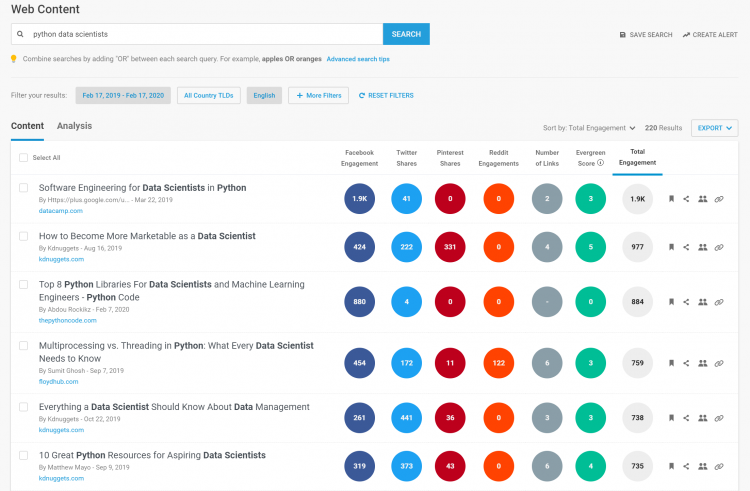Expand the Export dropdown button

[714, 128]
